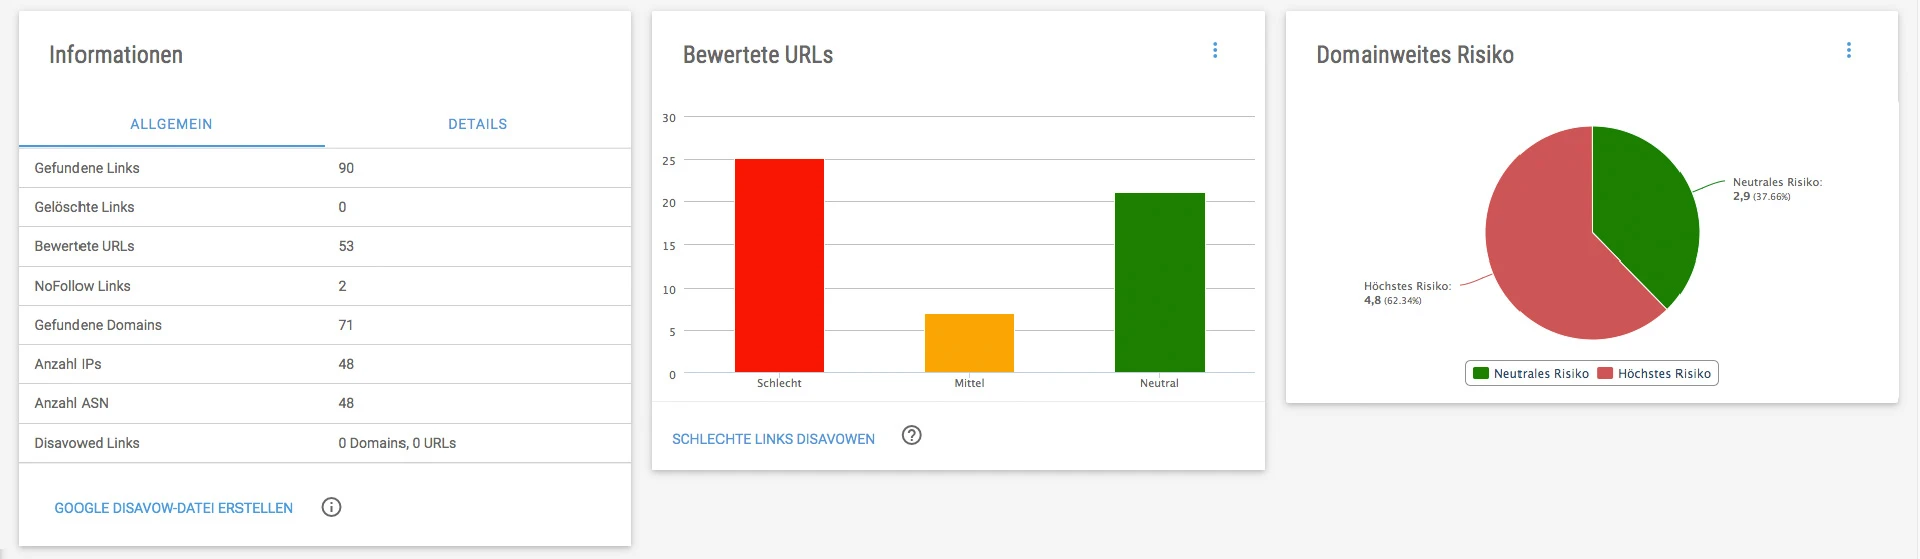Switch to the Details tab
The image size is (1920, 559).
477,124
